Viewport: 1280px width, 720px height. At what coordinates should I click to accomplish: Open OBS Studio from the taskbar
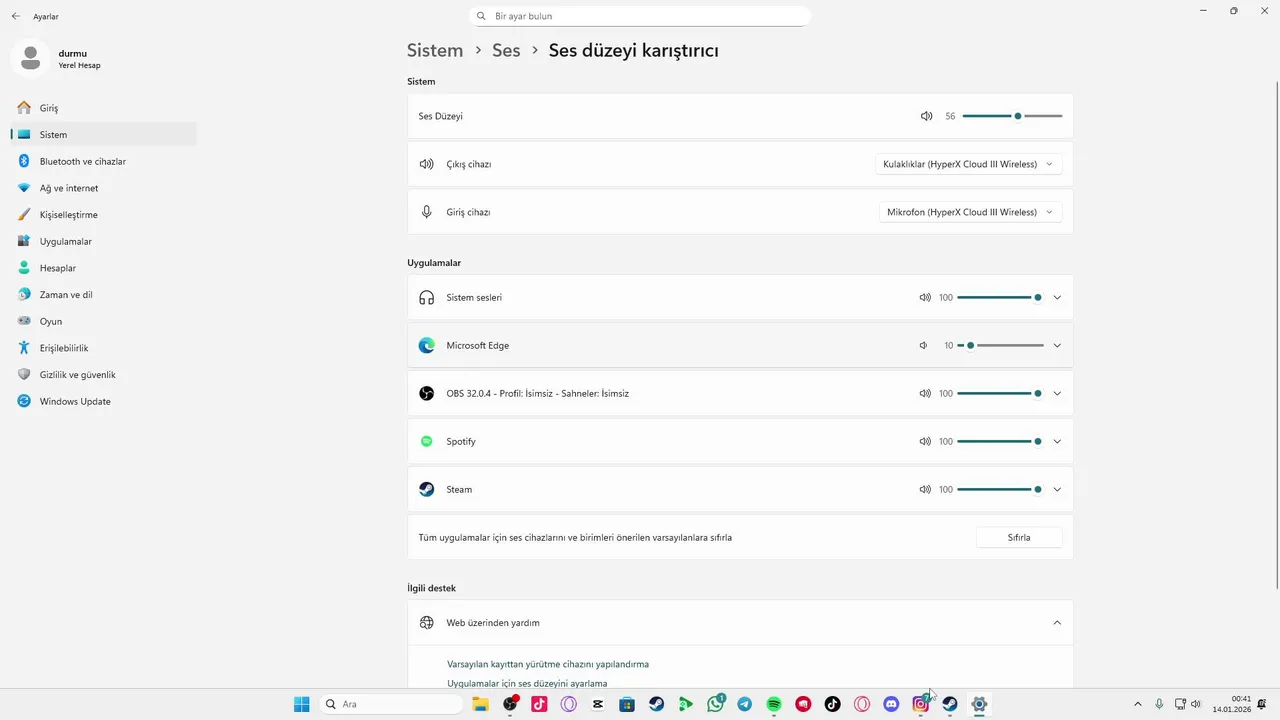(x=510, y=704)
